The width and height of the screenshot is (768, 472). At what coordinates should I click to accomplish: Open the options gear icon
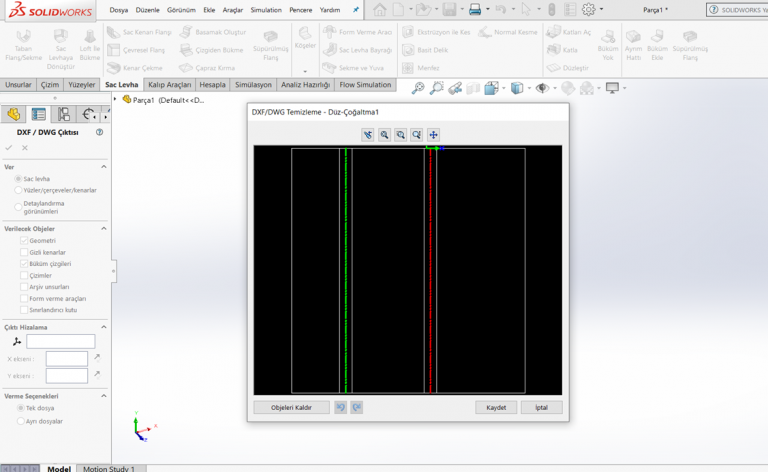(588, 10)
